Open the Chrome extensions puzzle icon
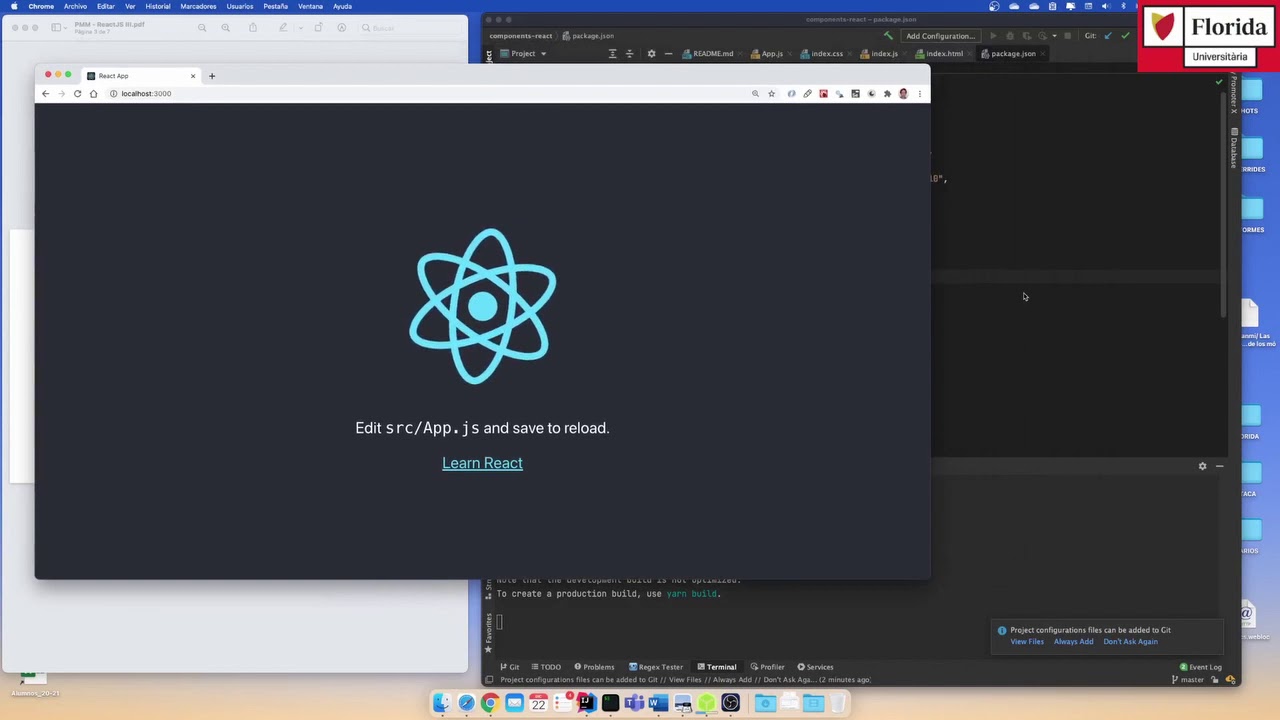The height and width of the screenshot is (720, 1280). 887,94
